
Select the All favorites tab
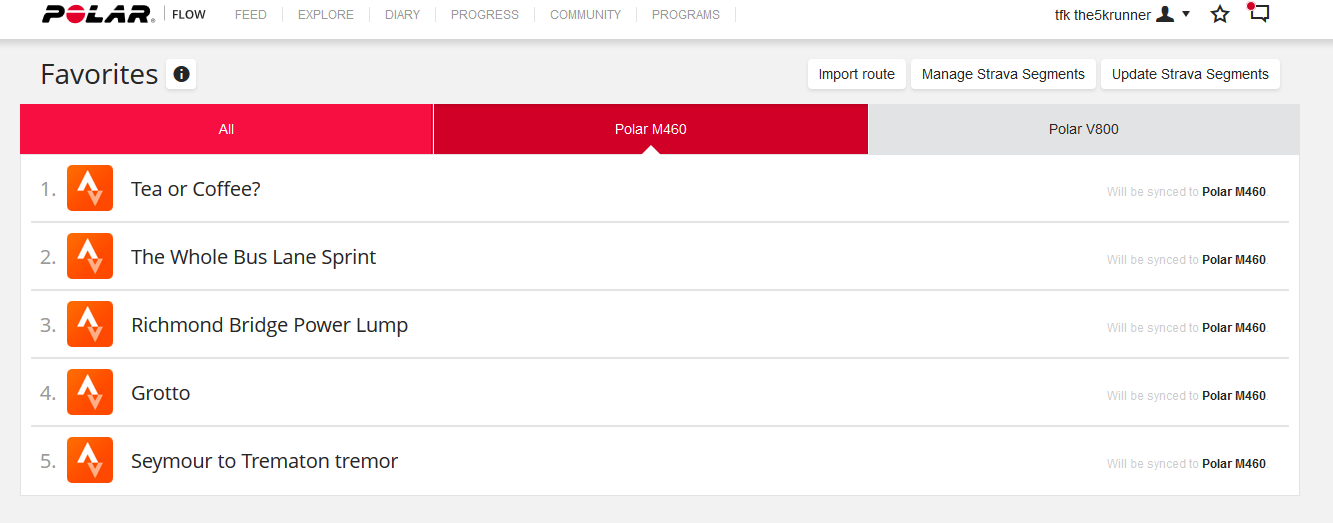[226, 129]
